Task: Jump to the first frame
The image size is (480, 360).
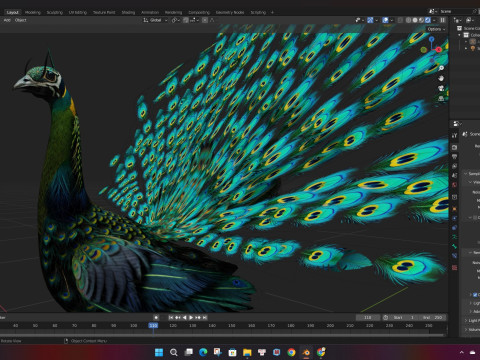Action: click(171, 317)
